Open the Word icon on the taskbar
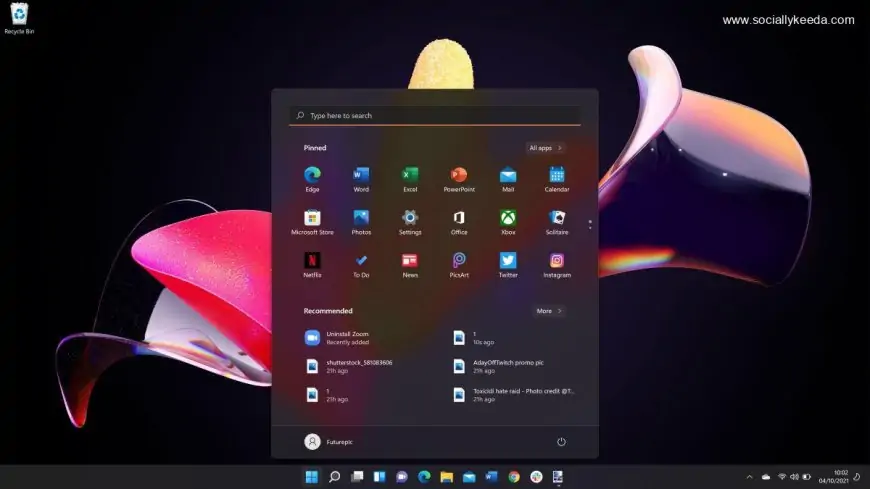Image resolution: width=870 pixels, height=489 pixels. [x=491, y=477]
